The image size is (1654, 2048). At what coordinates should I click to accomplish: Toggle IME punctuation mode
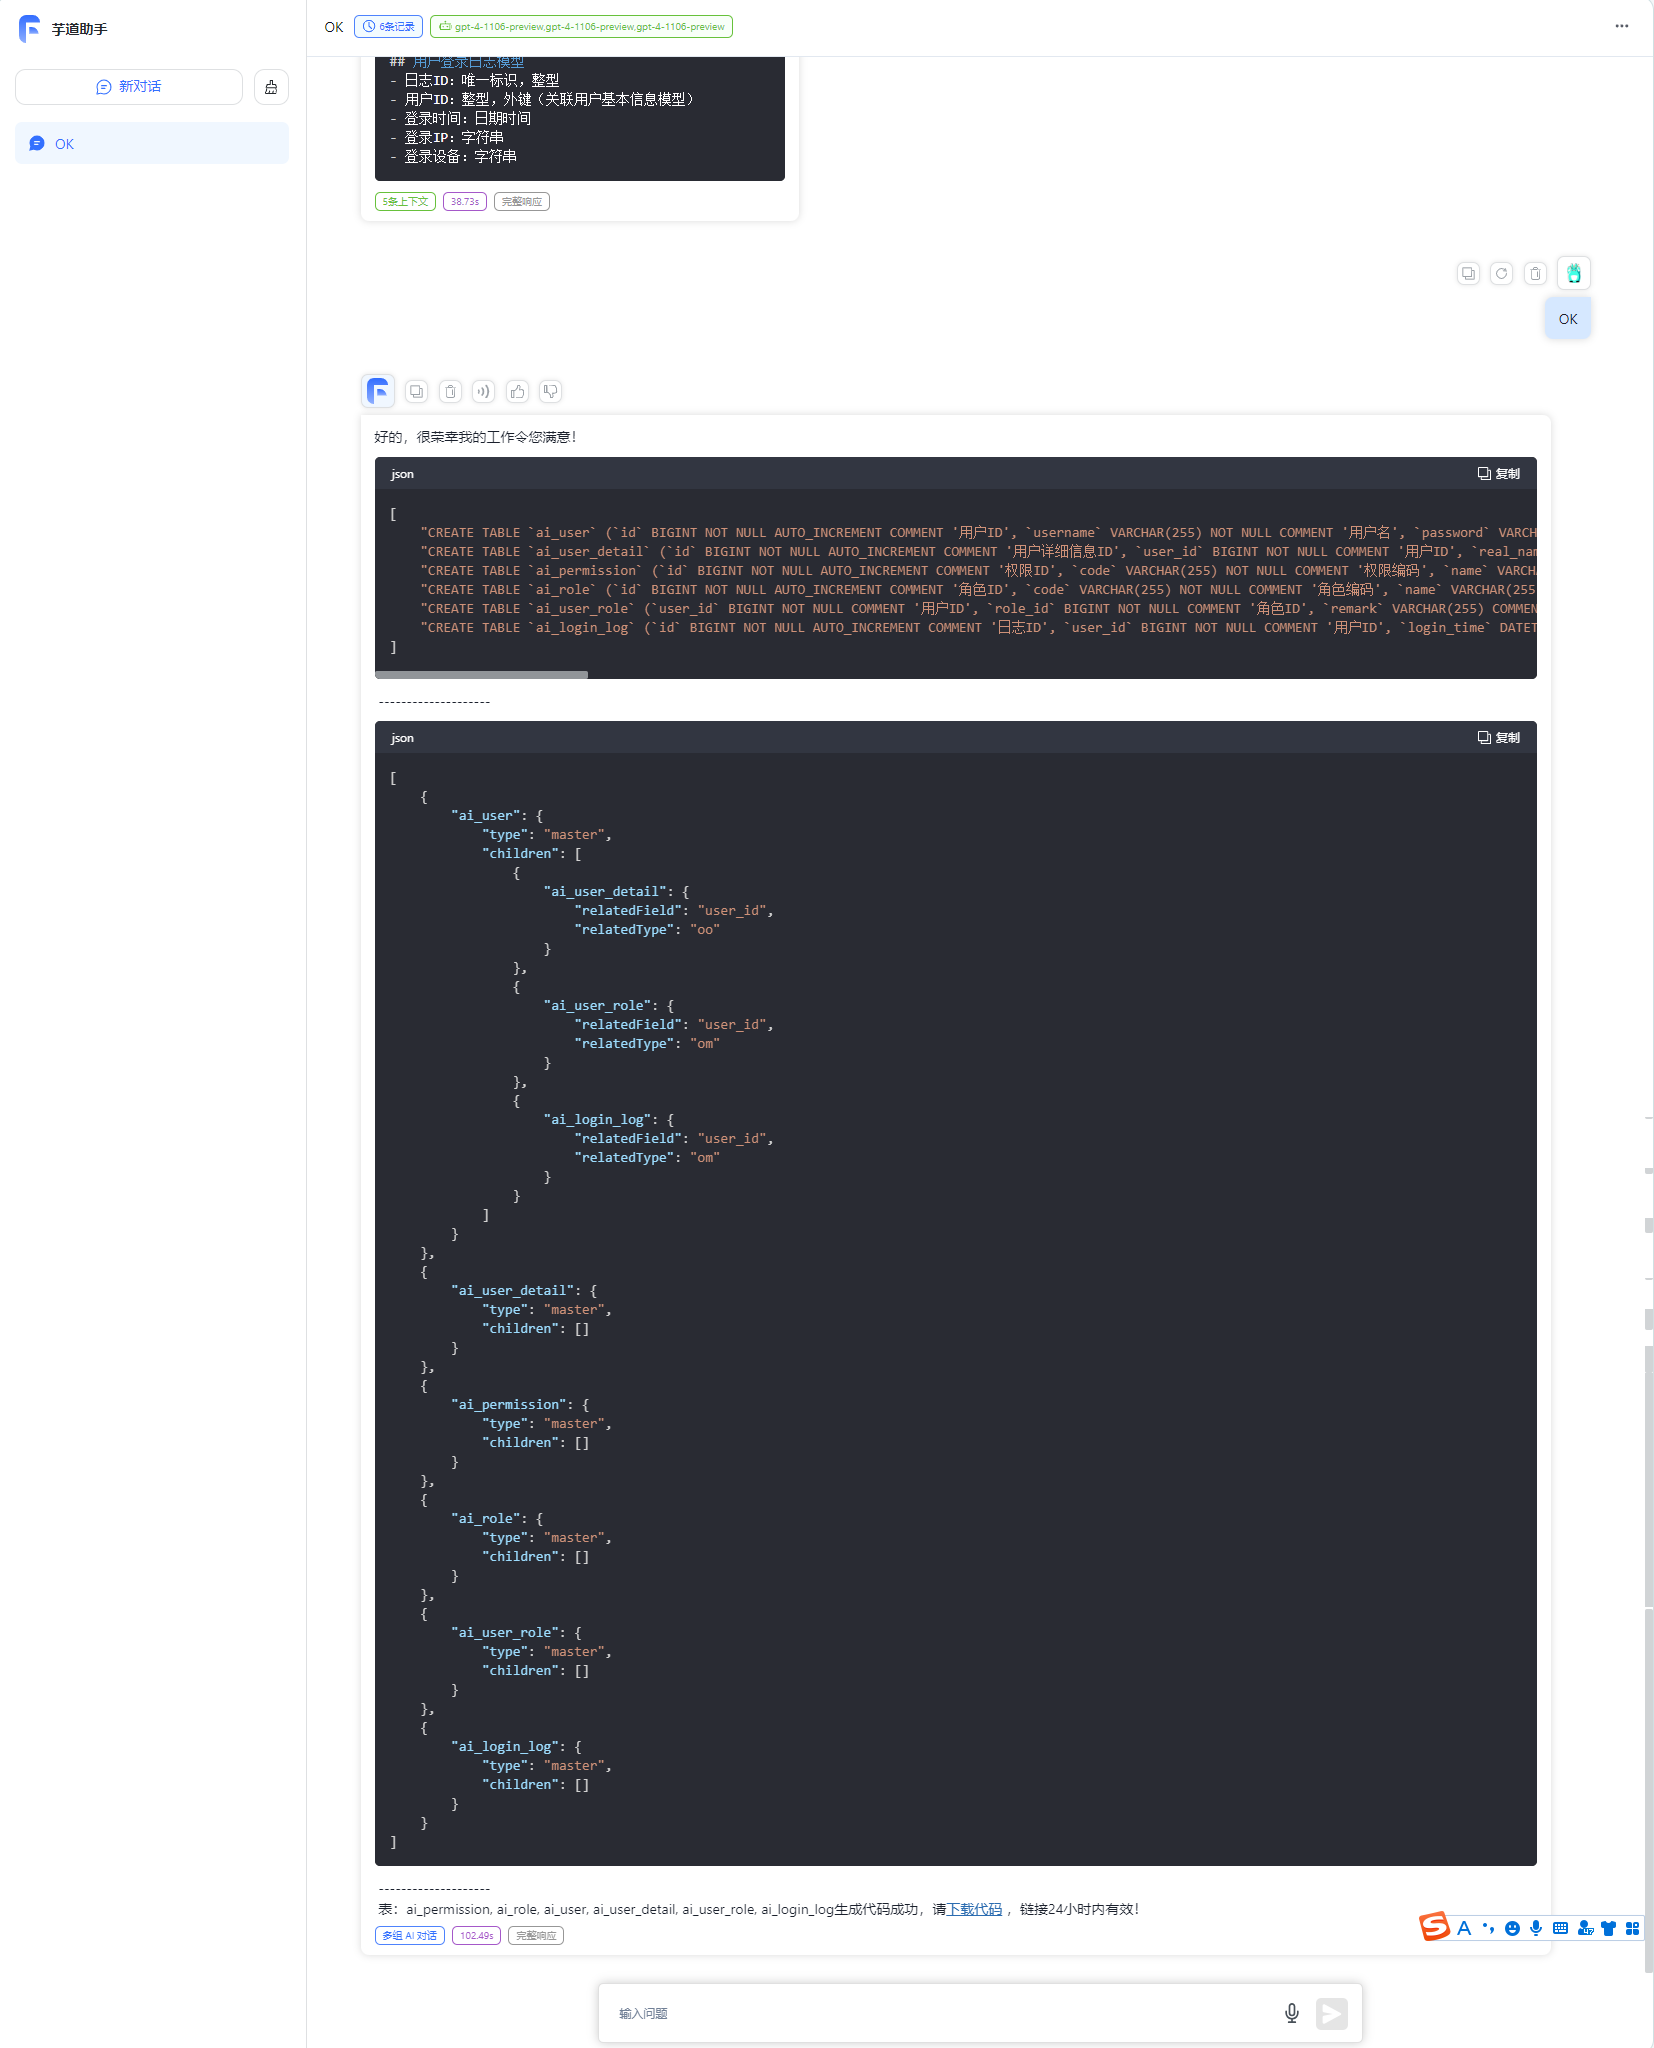coord(1488,1928)
